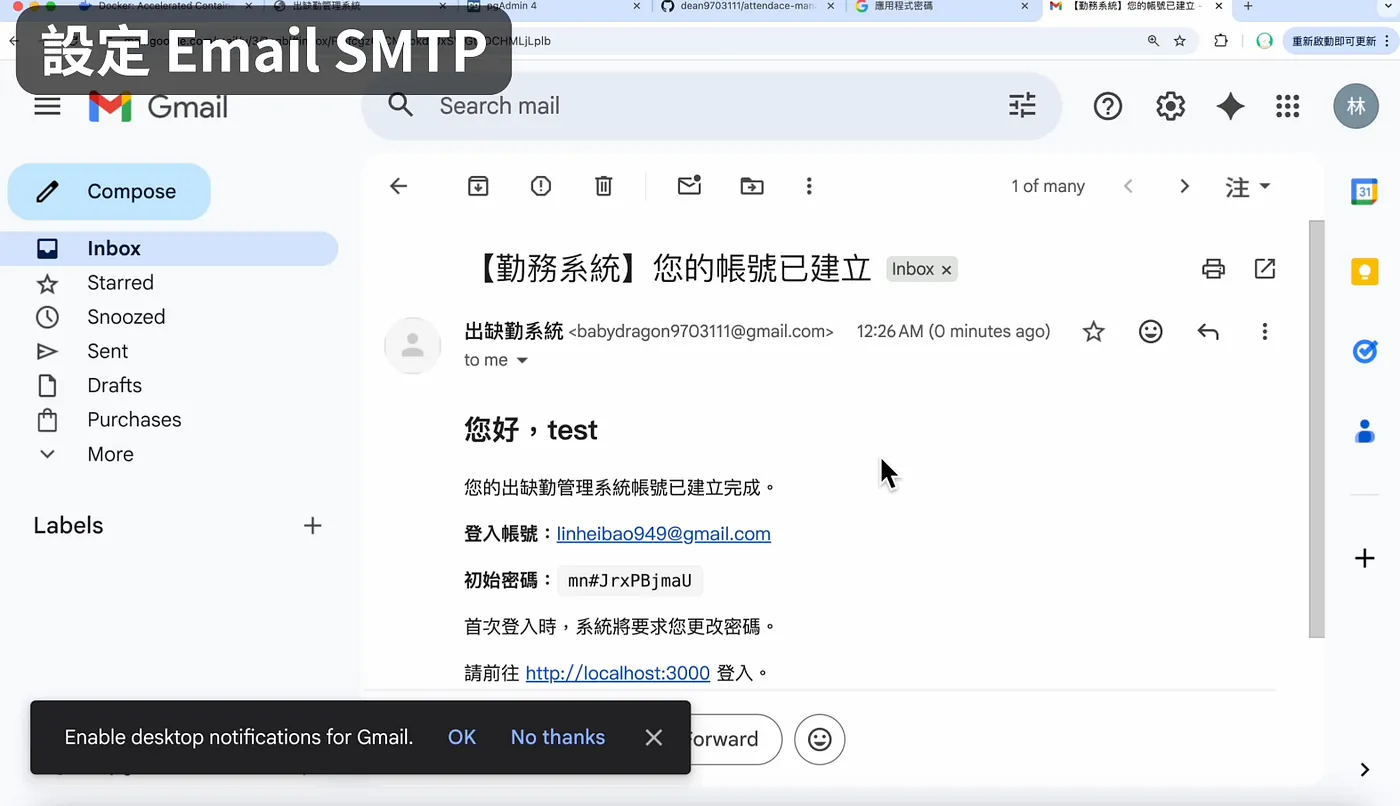Viewport: 1400px width, 806px height.
Task: Open the Snoozed folder
Action: (x=126, y=317)
